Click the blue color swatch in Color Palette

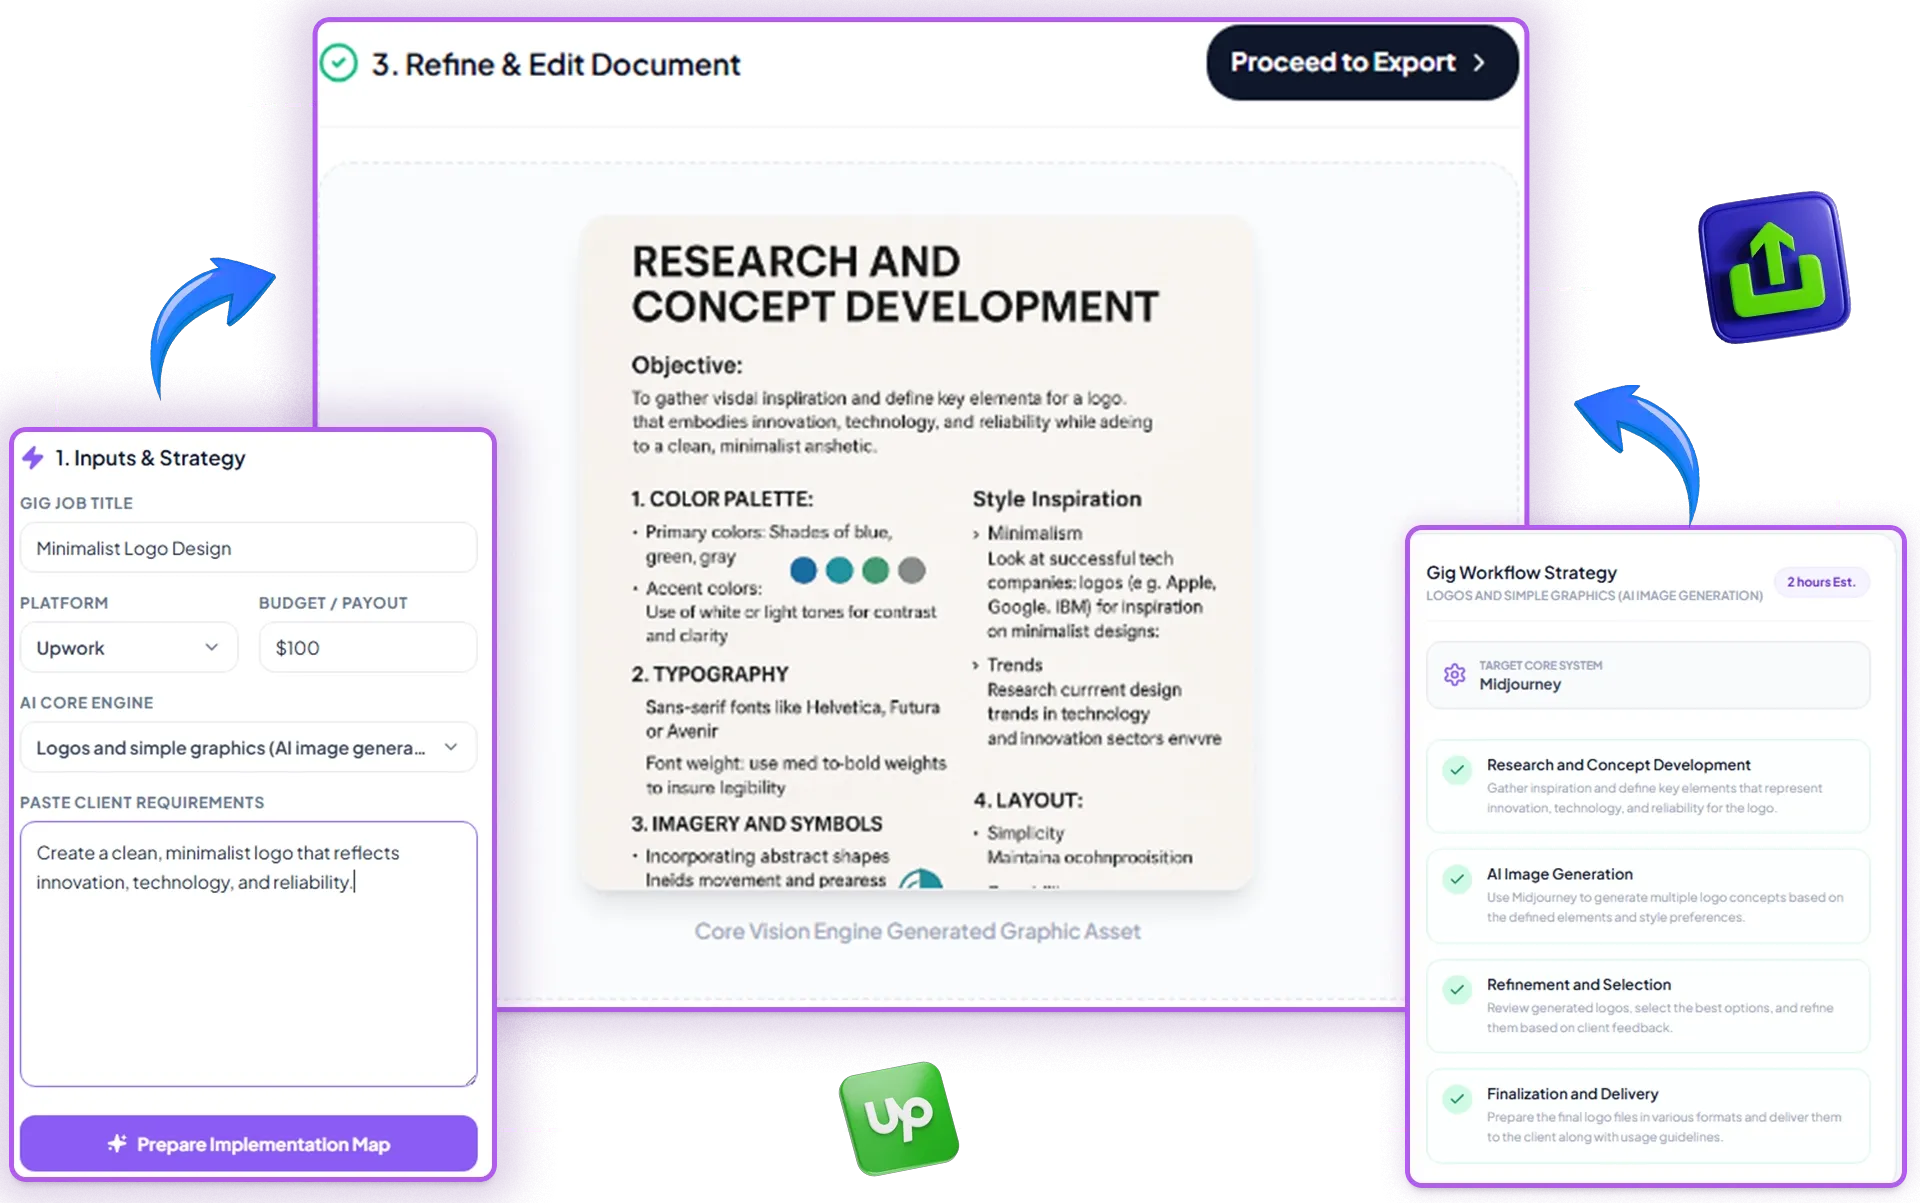click(803, 570)
